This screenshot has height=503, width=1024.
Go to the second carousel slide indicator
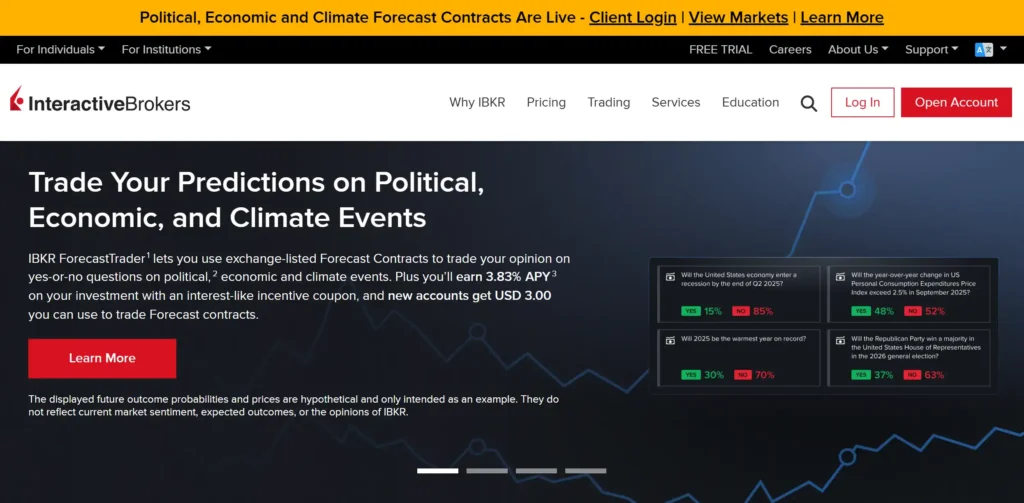point(487,470)
